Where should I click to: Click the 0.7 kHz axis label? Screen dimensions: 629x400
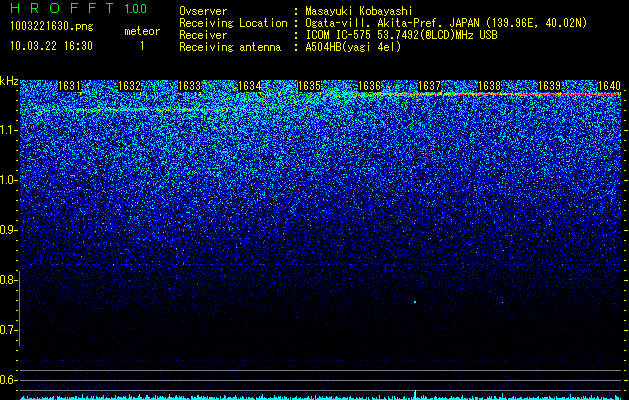coord(7,330)
